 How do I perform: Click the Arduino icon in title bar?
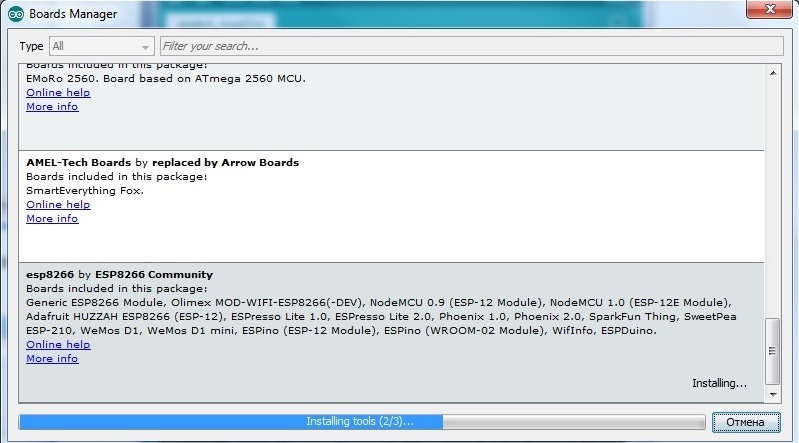[x=16, y=14]
